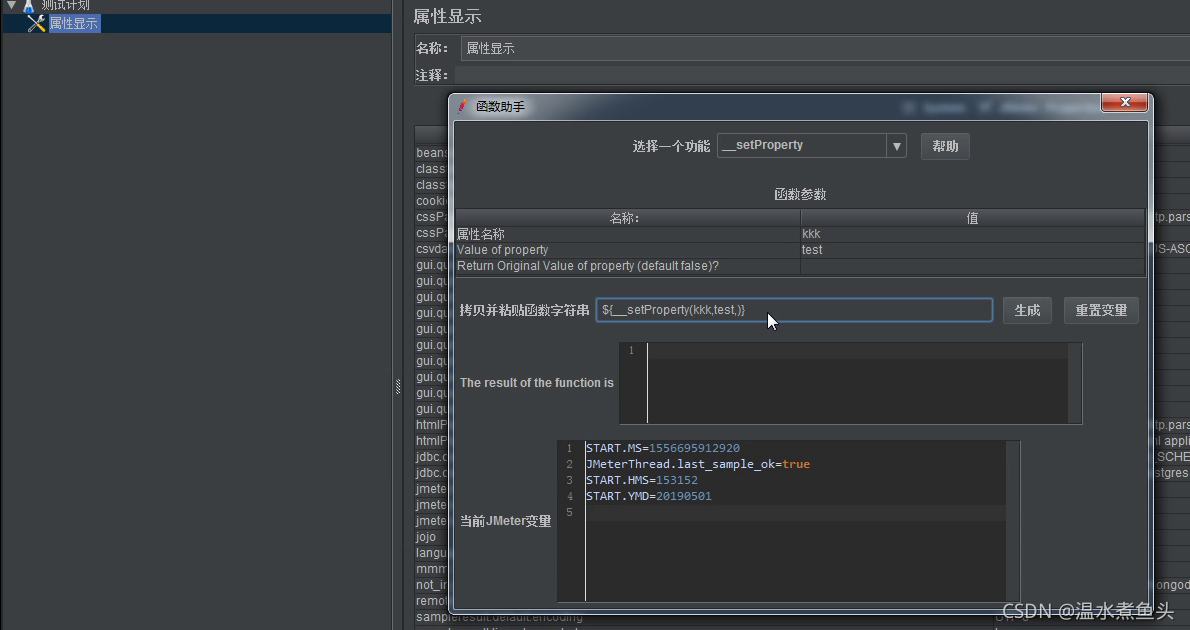The height and width of the screenshot is (630, 1190).
Task: Click inside the function result text area
Action: pos(857,383)
